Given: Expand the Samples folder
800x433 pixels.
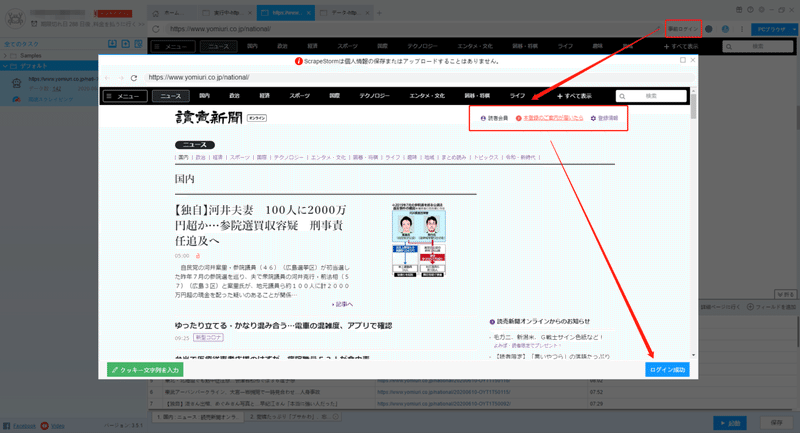Looking at the screenshot, I should click(5, 56).
